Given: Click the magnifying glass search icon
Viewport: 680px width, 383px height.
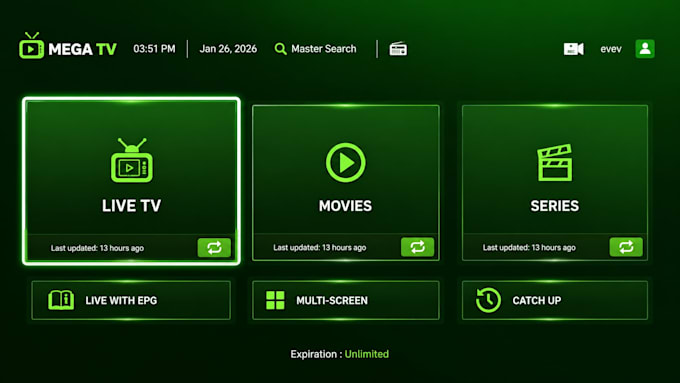Looking at the screenshot, I should [280, 49].
